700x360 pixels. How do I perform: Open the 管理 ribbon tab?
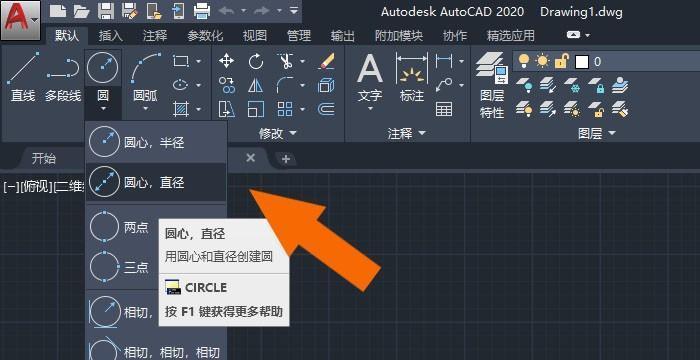point(299,36)
